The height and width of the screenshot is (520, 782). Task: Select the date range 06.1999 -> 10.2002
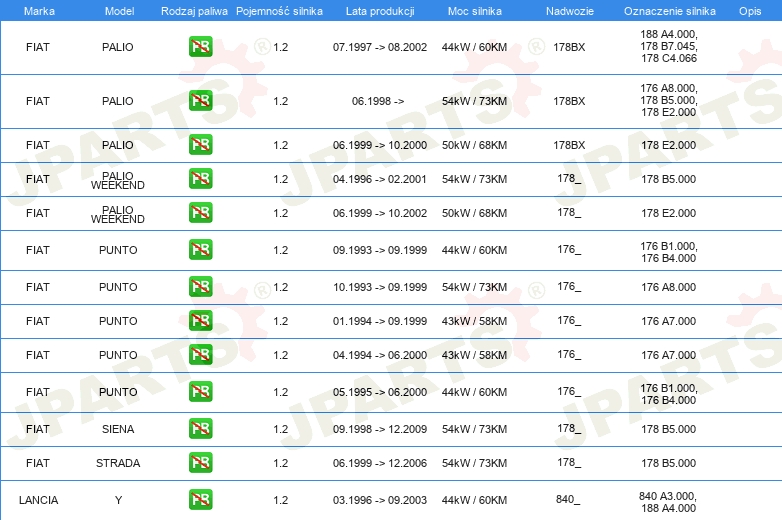(x=380, y=213)
